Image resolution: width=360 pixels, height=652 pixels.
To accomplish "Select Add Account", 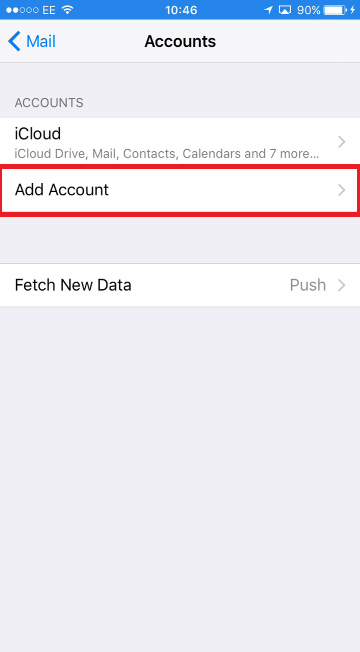I will point(180,190).
